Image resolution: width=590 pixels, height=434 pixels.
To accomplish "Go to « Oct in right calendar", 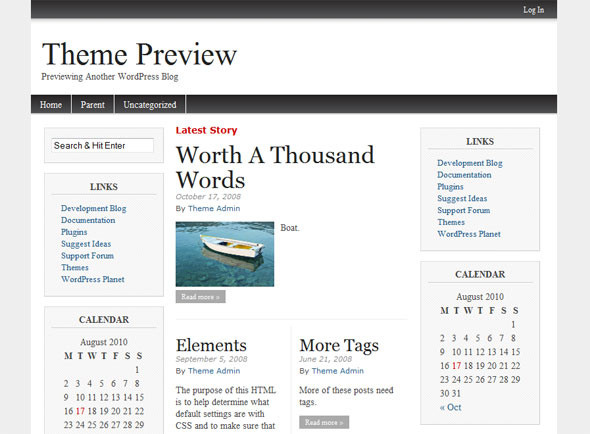I will [450, 407].
